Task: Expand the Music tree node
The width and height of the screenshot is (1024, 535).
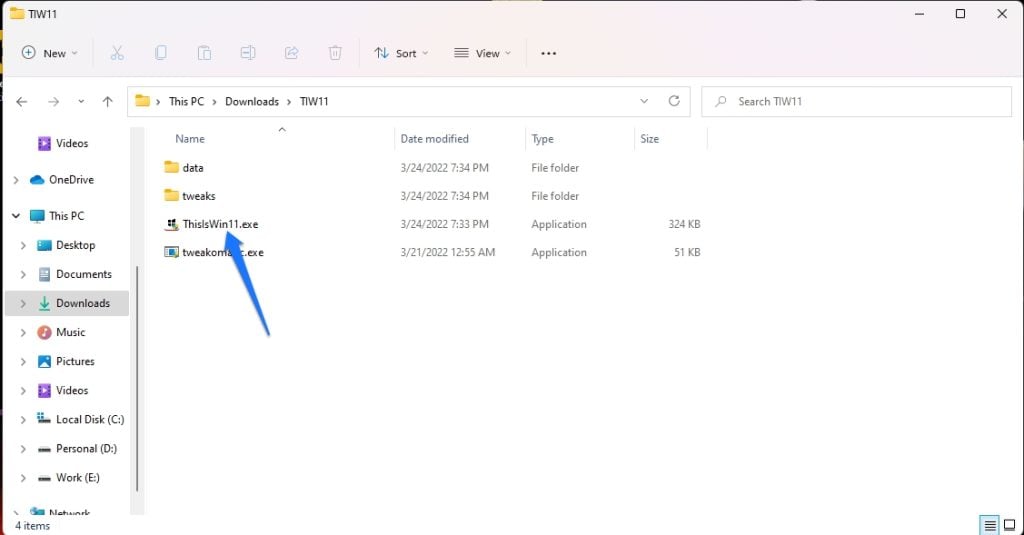Action: point(24,332)
